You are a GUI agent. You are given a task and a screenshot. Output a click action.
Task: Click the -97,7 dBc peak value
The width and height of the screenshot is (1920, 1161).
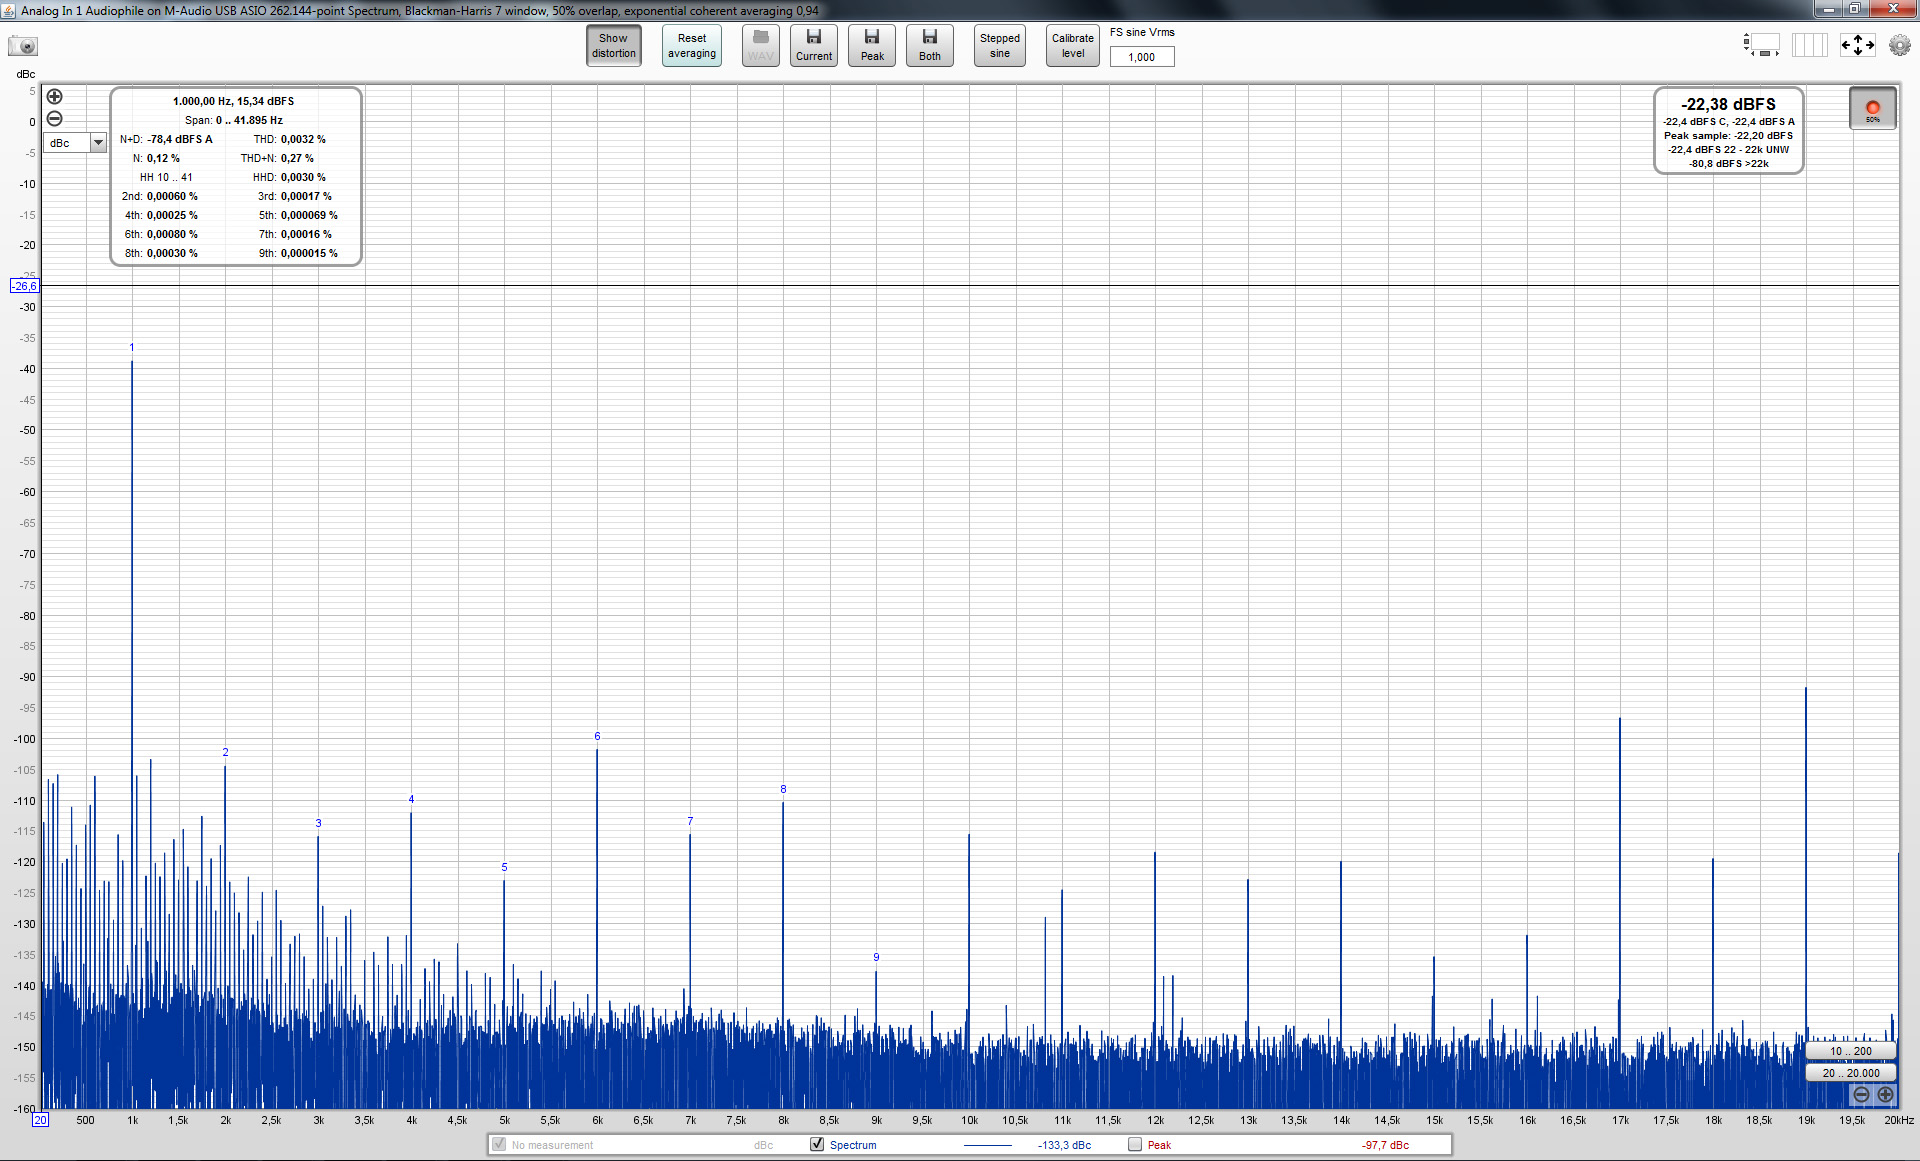point(1385,1145)
